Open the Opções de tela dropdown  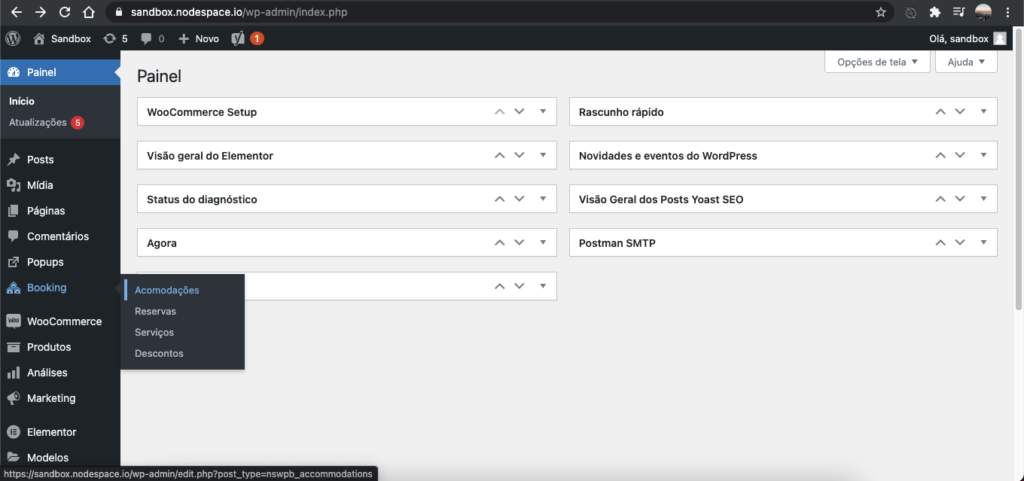877,62
